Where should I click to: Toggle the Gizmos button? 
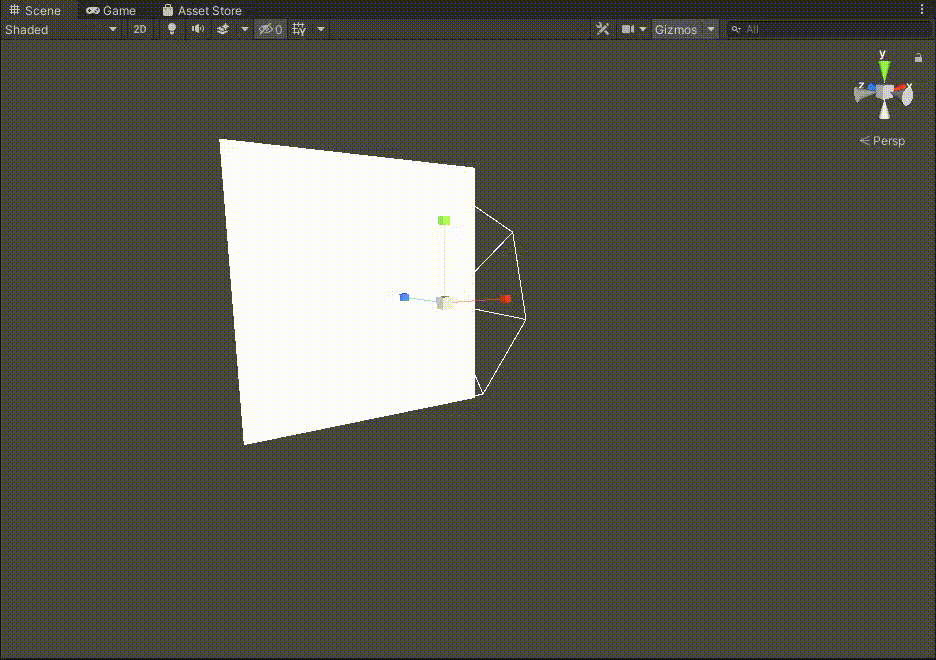pos(676,29)
